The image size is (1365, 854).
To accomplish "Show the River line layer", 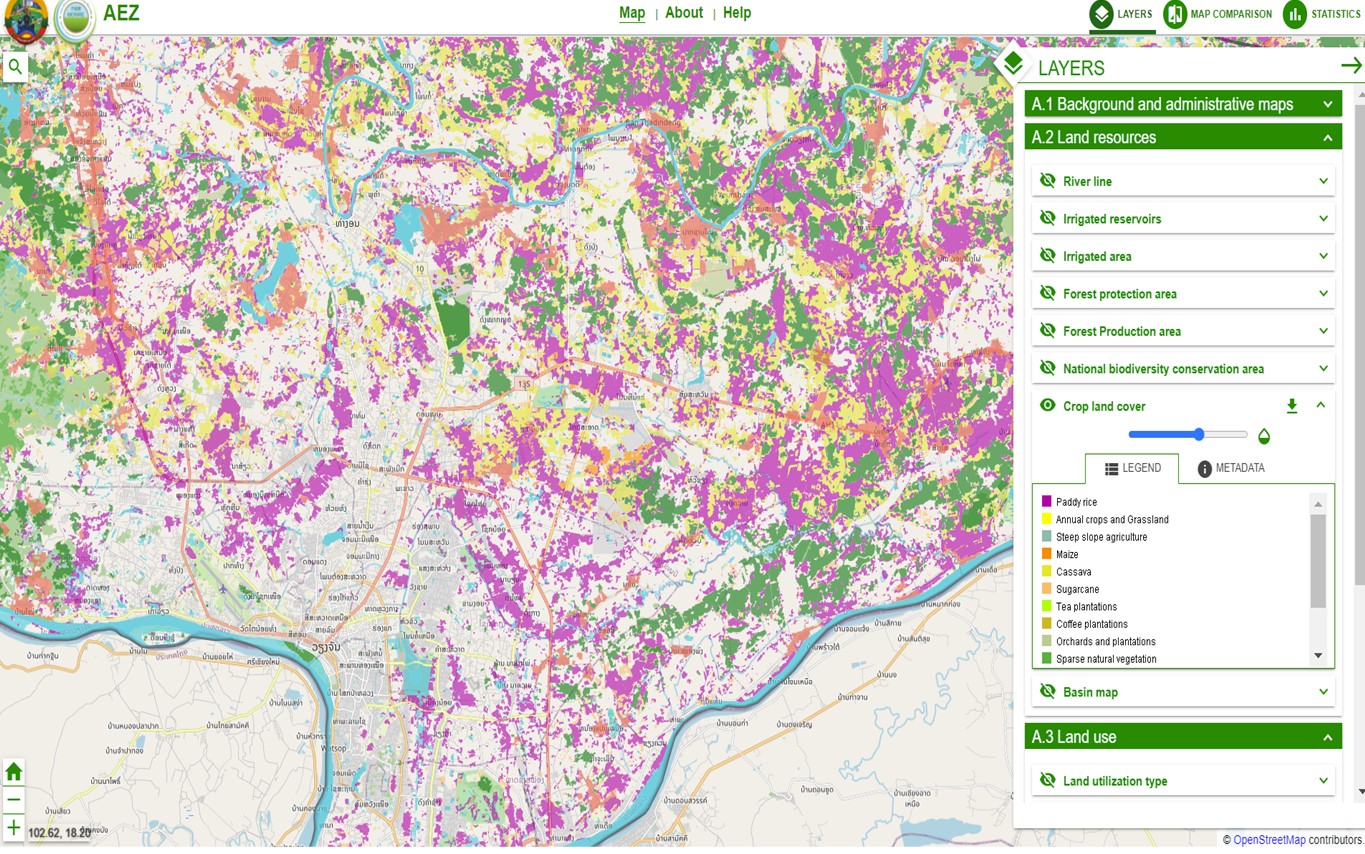I will point(1048,181).
